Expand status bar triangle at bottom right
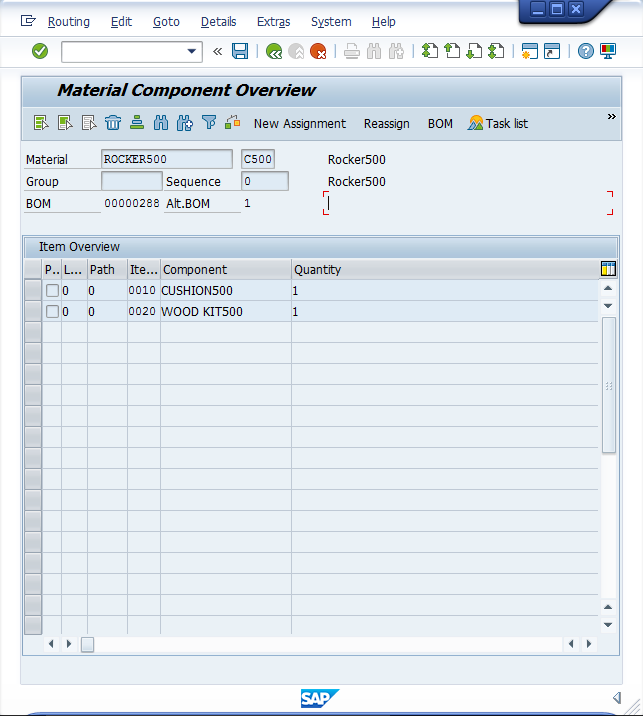The width and height of the screenshot is (643, 716). 617,697
